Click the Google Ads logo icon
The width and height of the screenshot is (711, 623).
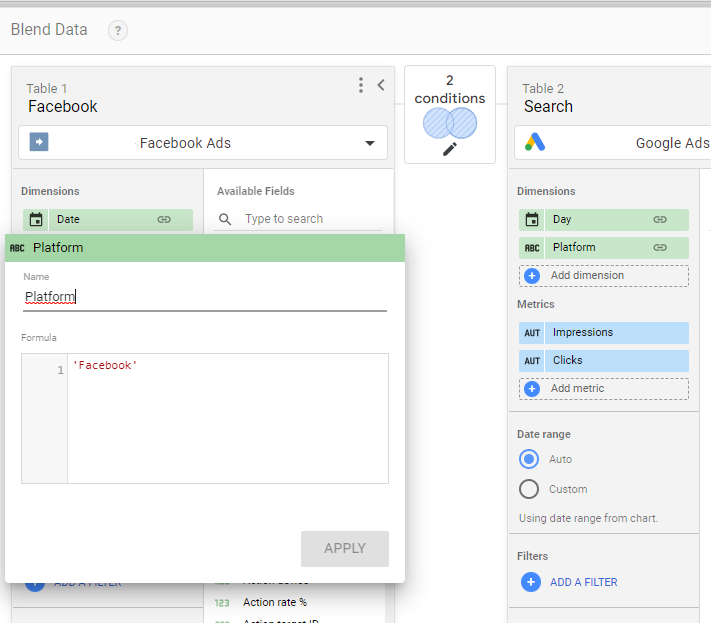[535, 142]
